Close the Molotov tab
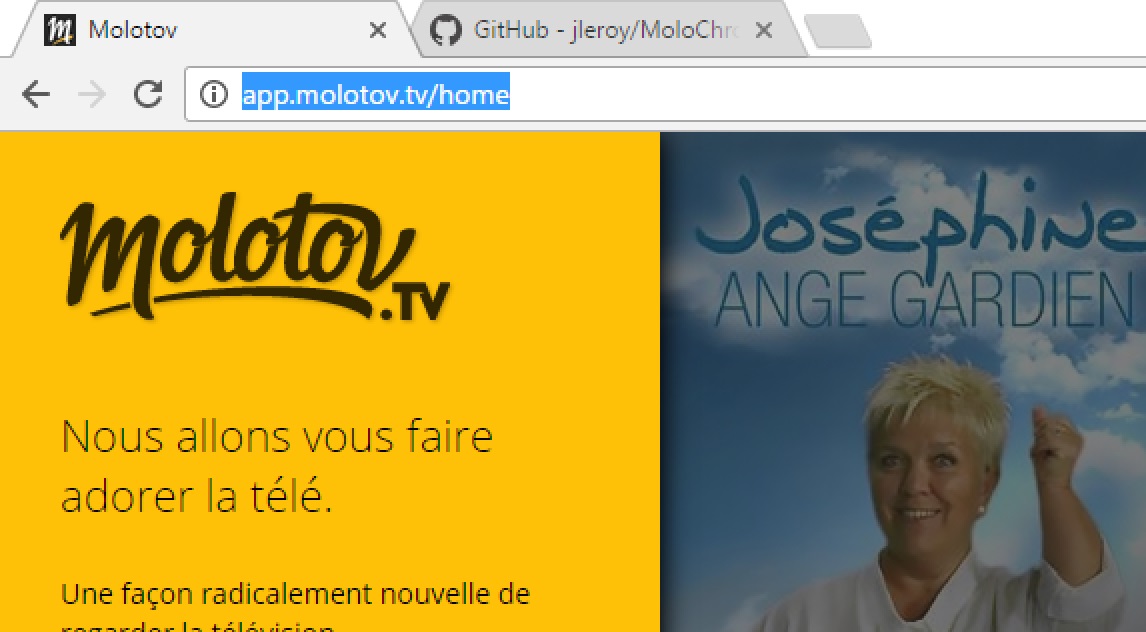1146x632 pixels. tap(377, 30)
